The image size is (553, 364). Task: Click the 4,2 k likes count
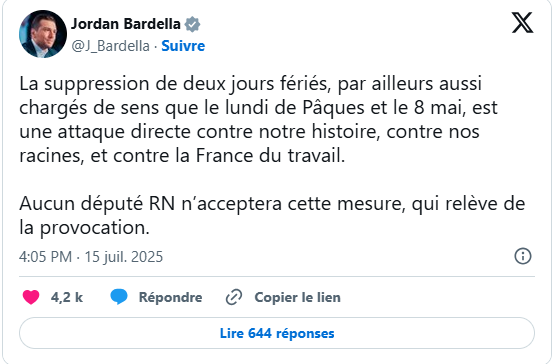(67, 297)
